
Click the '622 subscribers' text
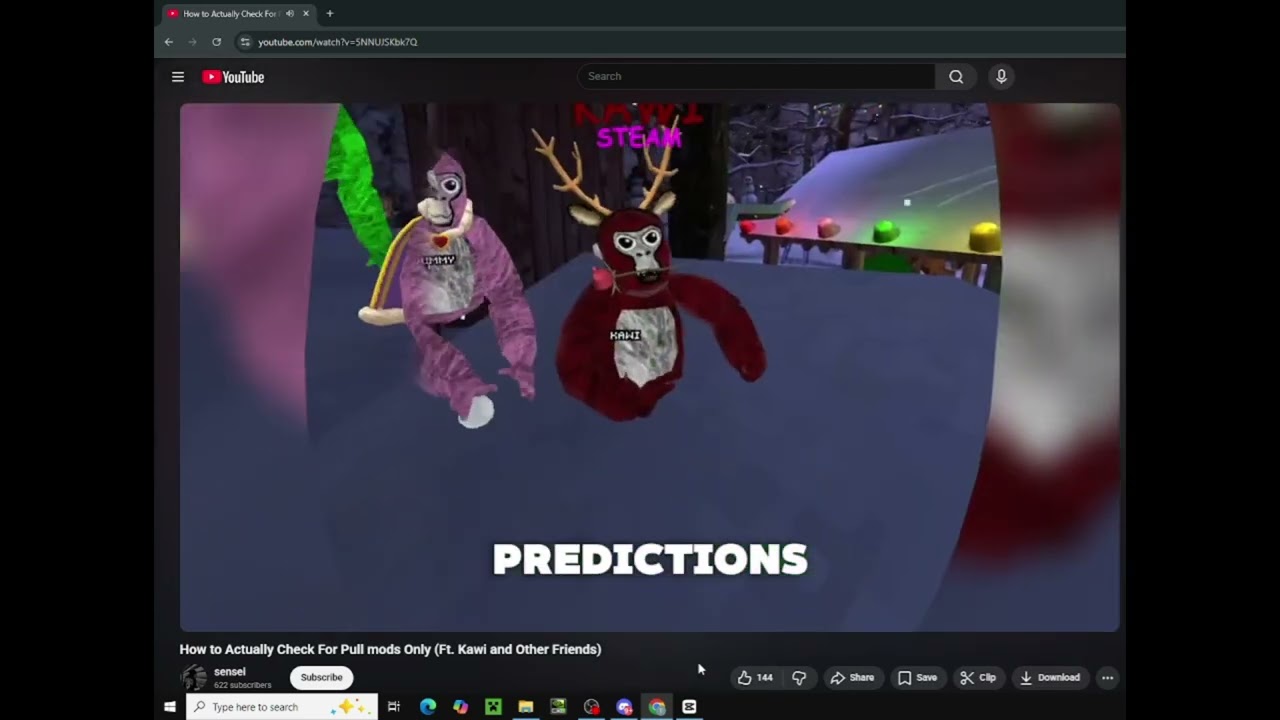pyautogui.click(x=242, y=685)
